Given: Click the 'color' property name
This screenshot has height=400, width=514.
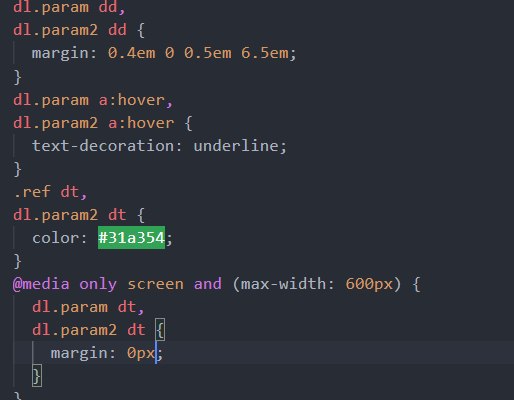Looking at the screenshot, I should pyautogui.click(x=55, y=238).
